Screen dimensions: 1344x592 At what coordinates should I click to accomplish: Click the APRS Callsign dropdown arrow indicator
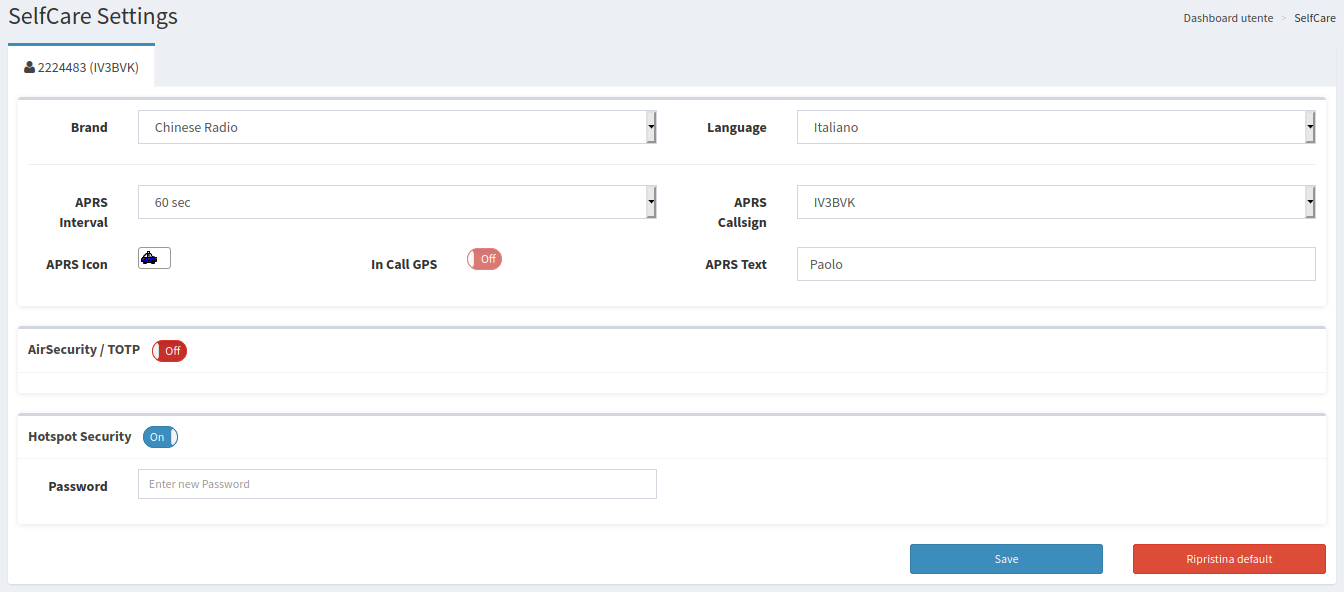coord(1310,202)
